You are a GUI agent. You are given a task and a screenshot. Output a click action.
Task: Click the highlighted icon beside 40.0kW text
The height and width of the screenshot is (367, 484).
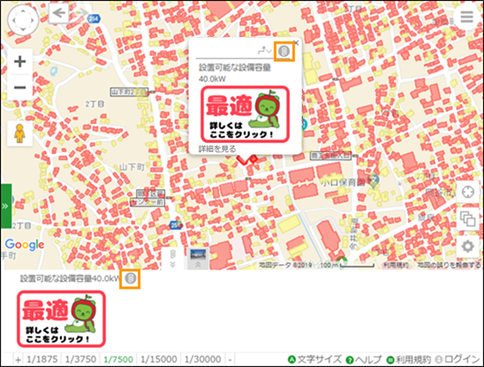point(131,279)
